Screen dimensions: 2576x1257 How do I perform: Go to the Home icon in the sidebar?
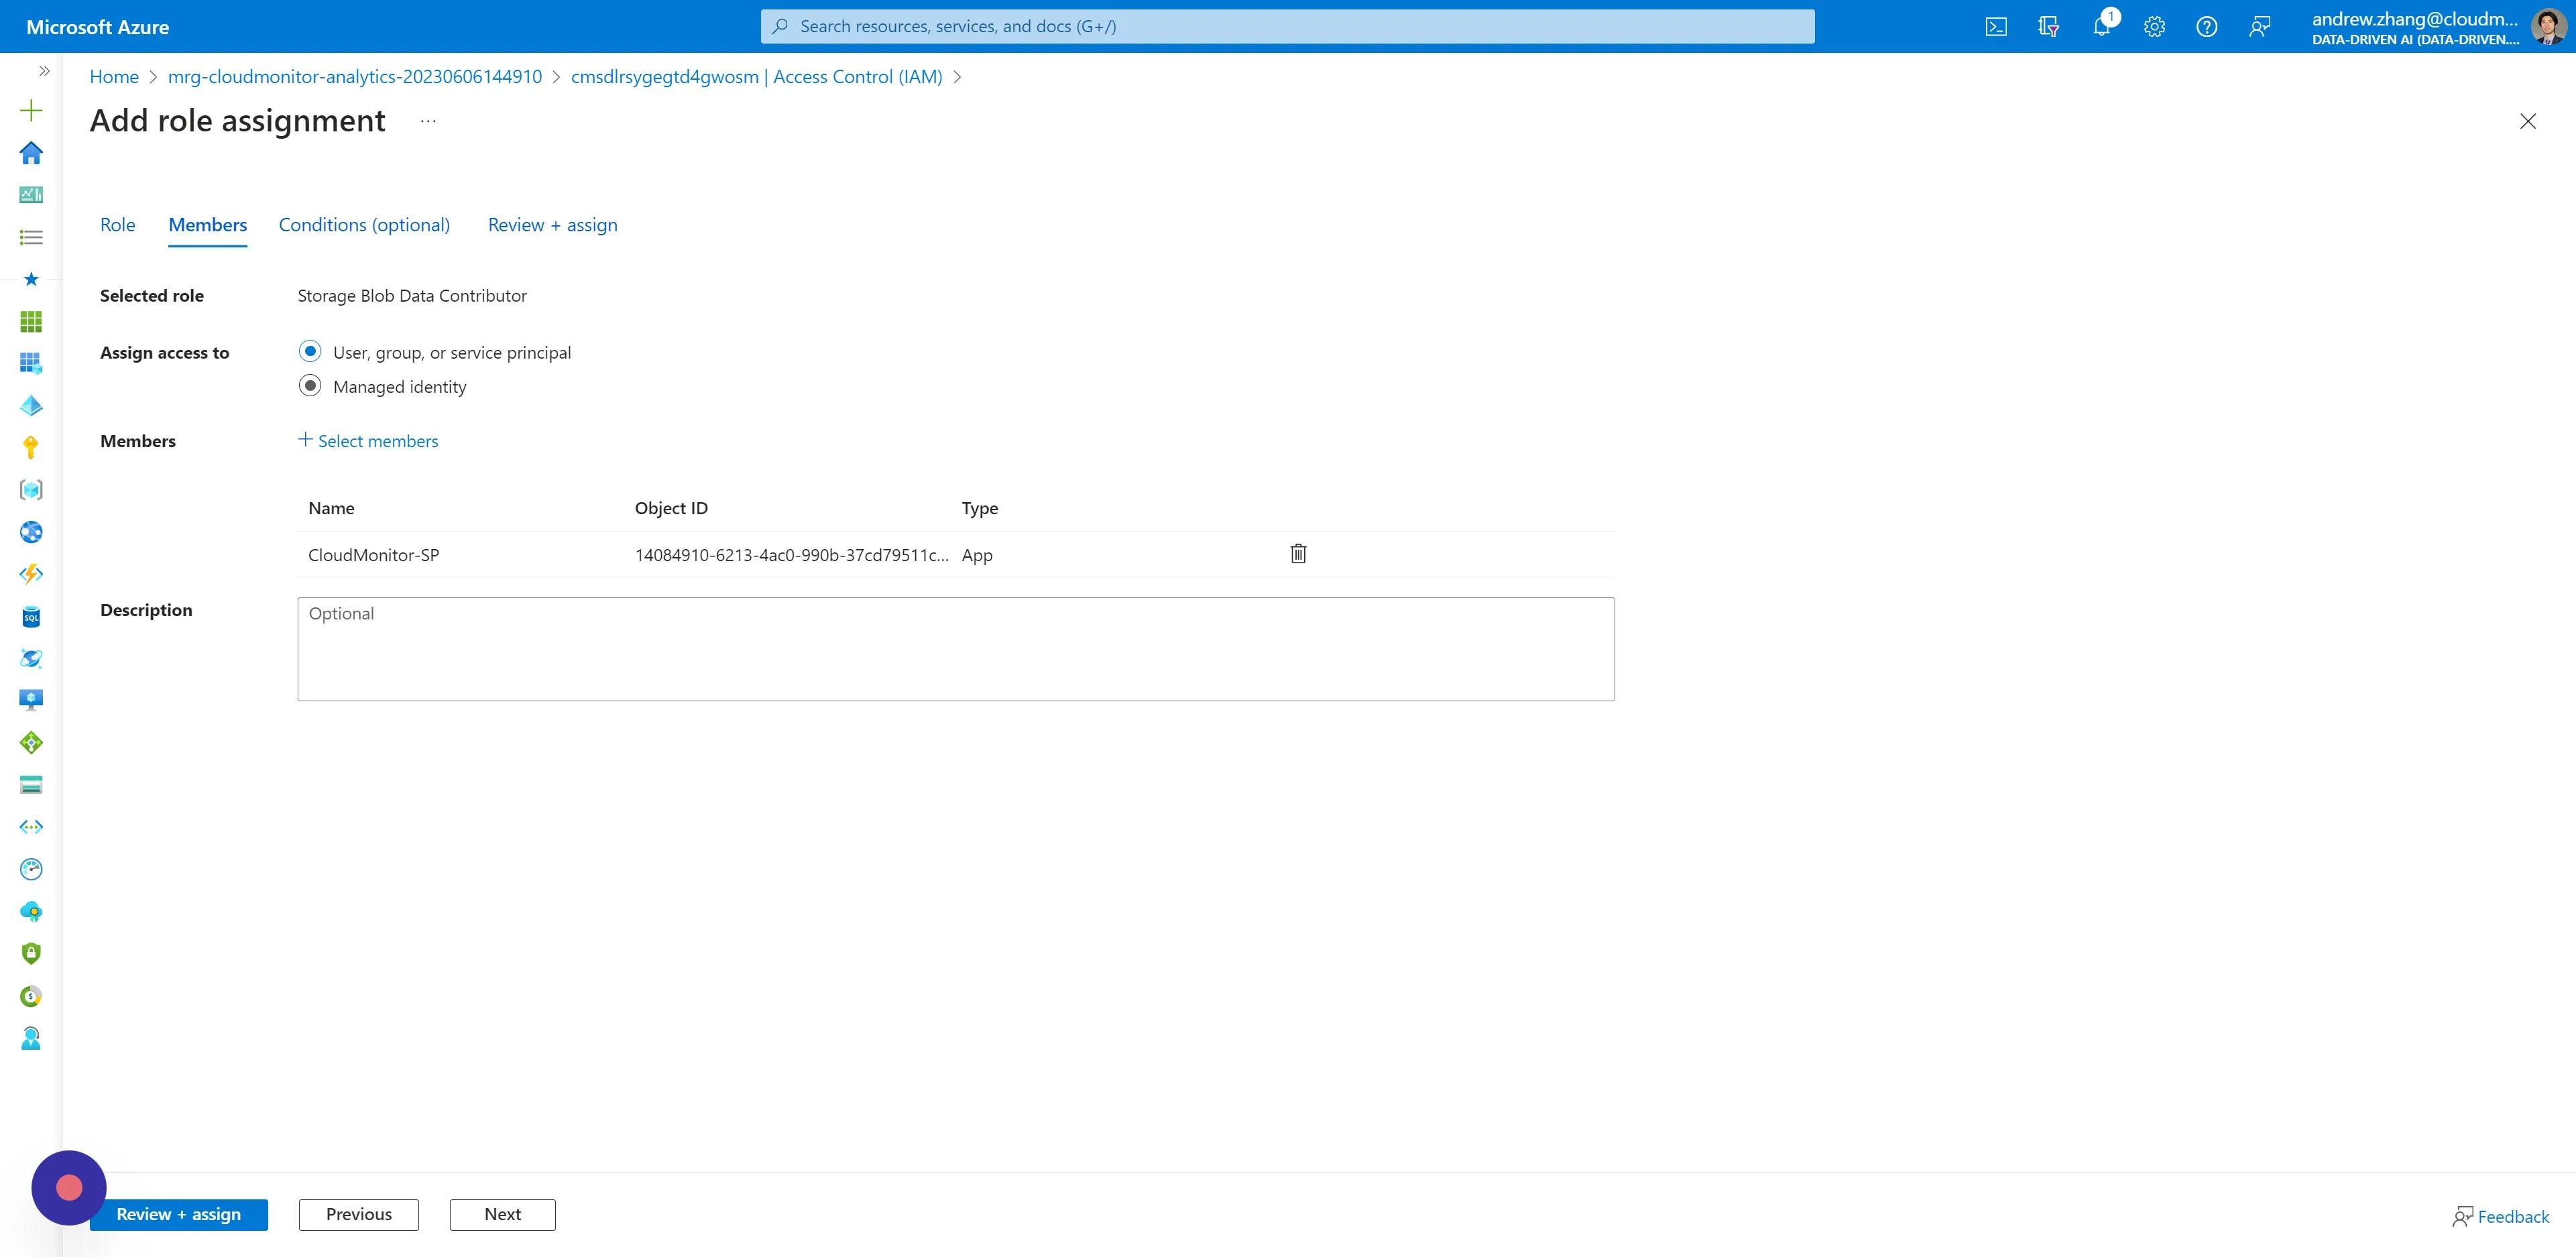click(x=31, y=152)
